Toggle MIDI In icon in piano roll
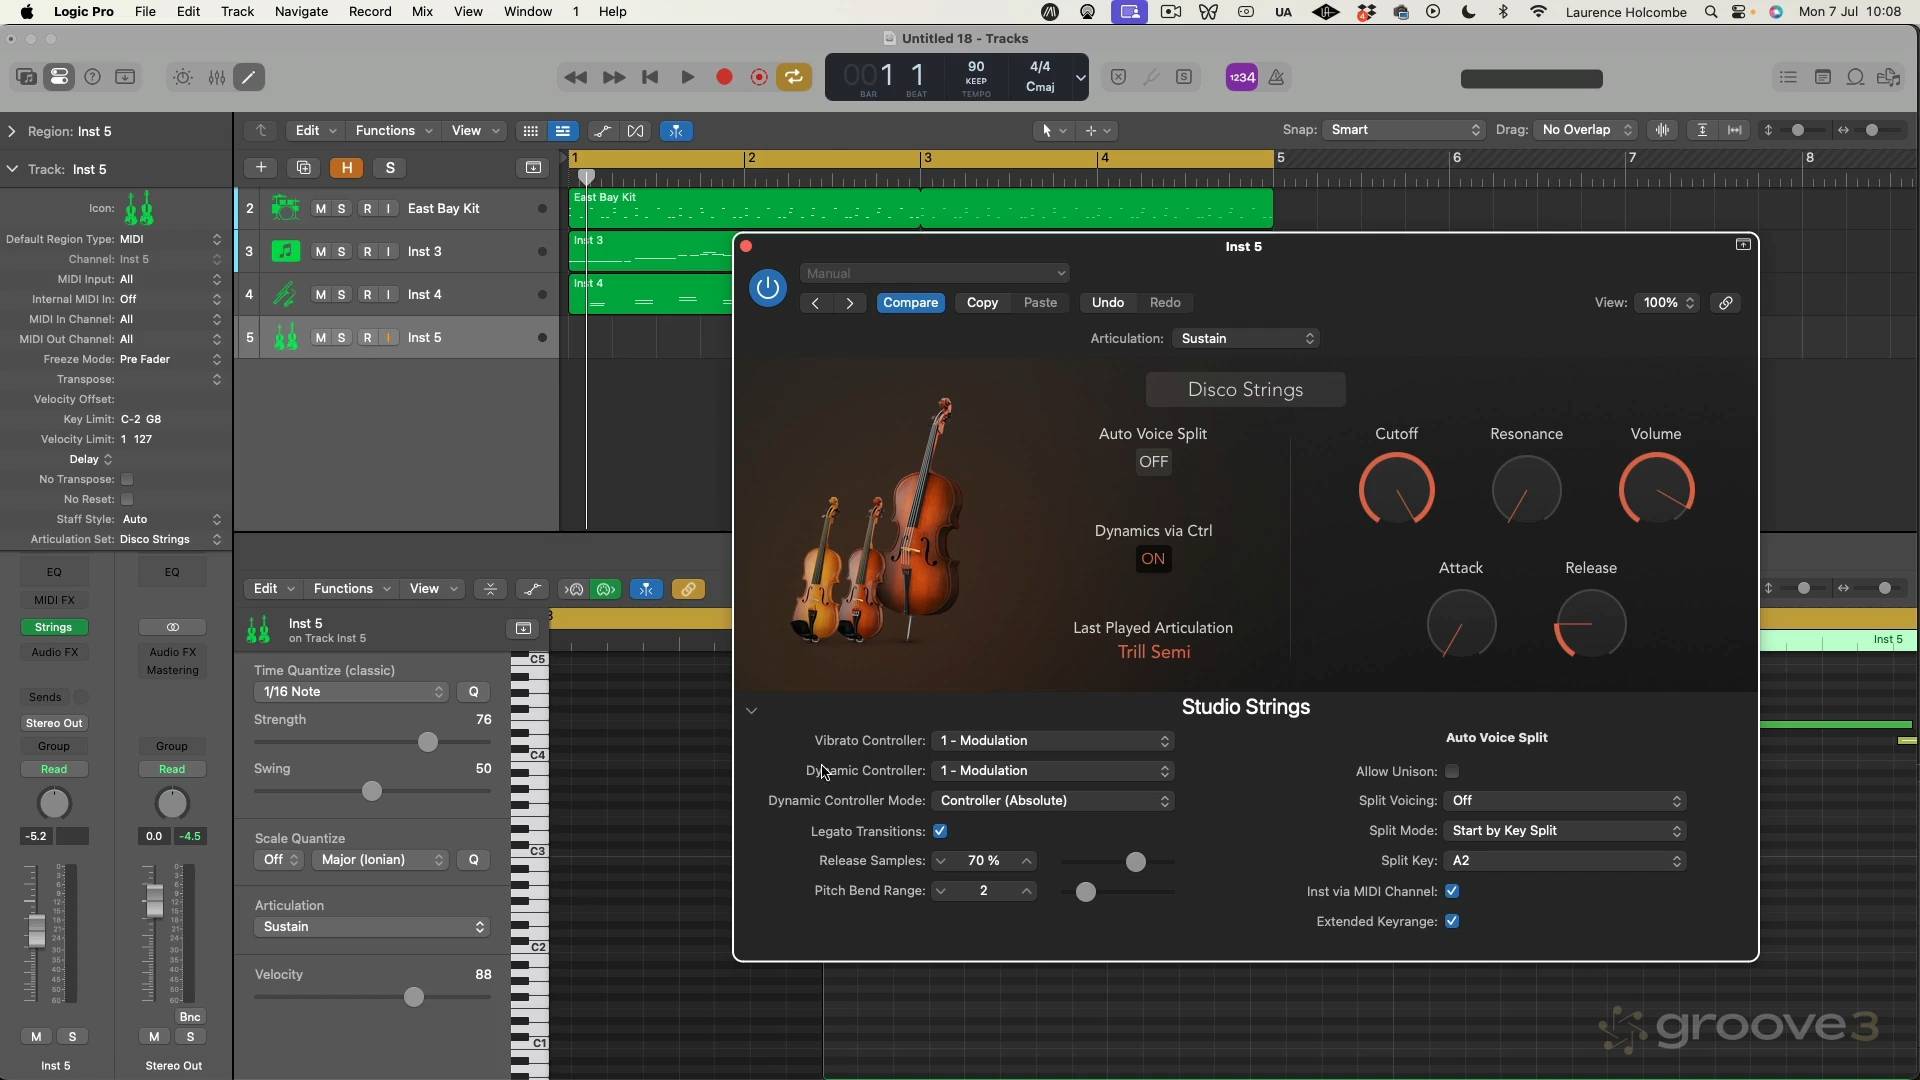Viewport: 1920px width, 1080px height. tap(575, 590)
